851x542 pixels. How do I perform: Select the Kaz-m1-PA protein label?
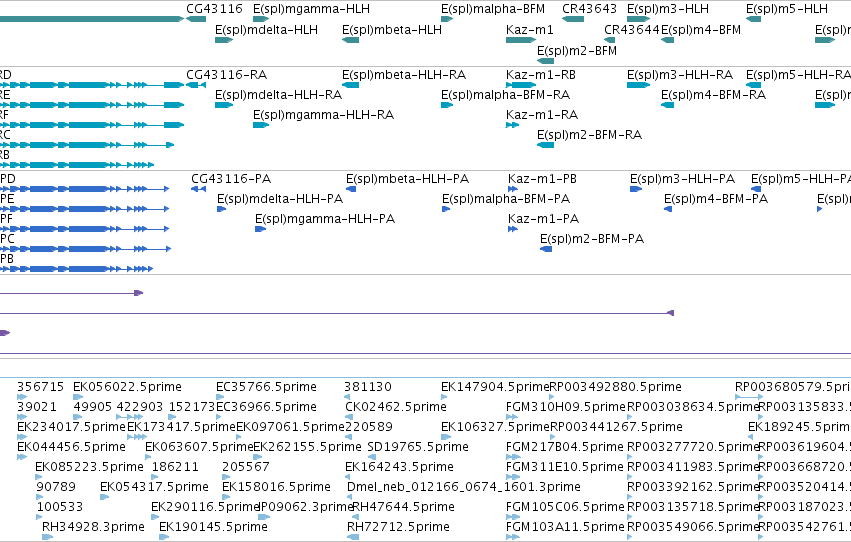(x=543, y=219)
